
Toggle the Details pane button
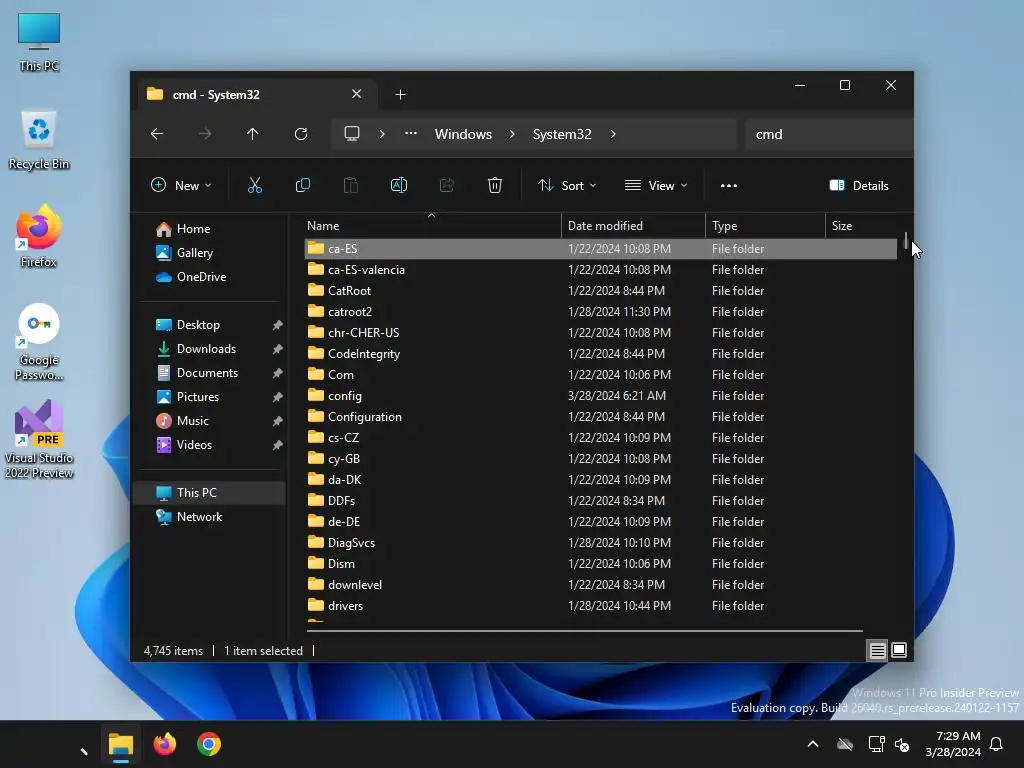859,185
